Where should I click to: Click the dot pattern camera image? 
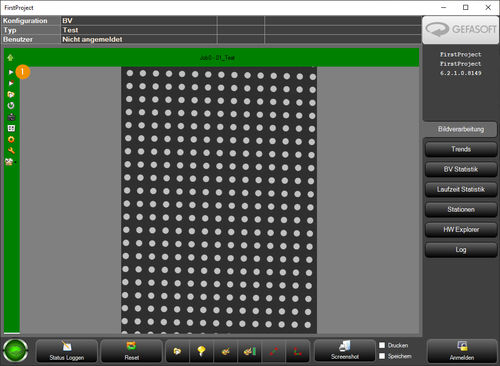219,200
